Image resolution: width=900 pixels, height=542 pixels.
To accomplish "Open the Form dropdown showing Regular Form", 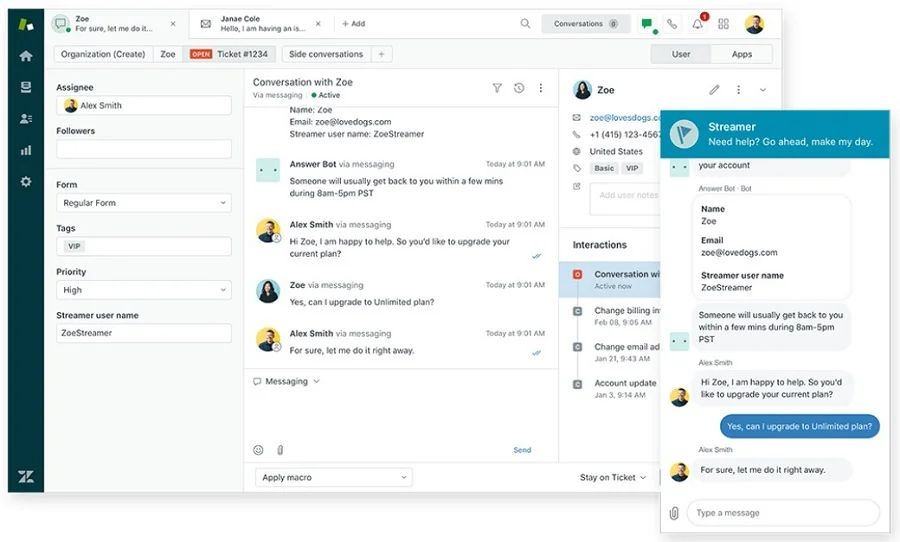I will click(x=144, y=203).
